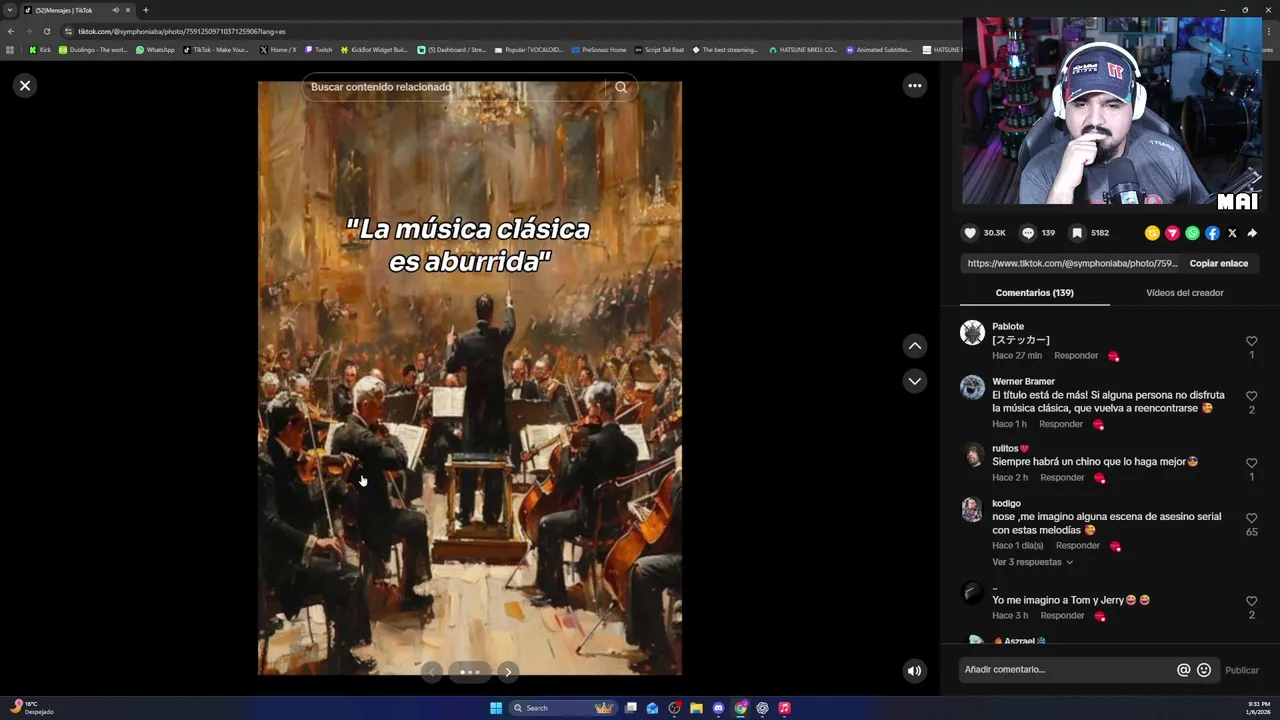Open the weather widget showing 'Despejado'
Screen dimensions: 1280x720
[x=32, y=708]
